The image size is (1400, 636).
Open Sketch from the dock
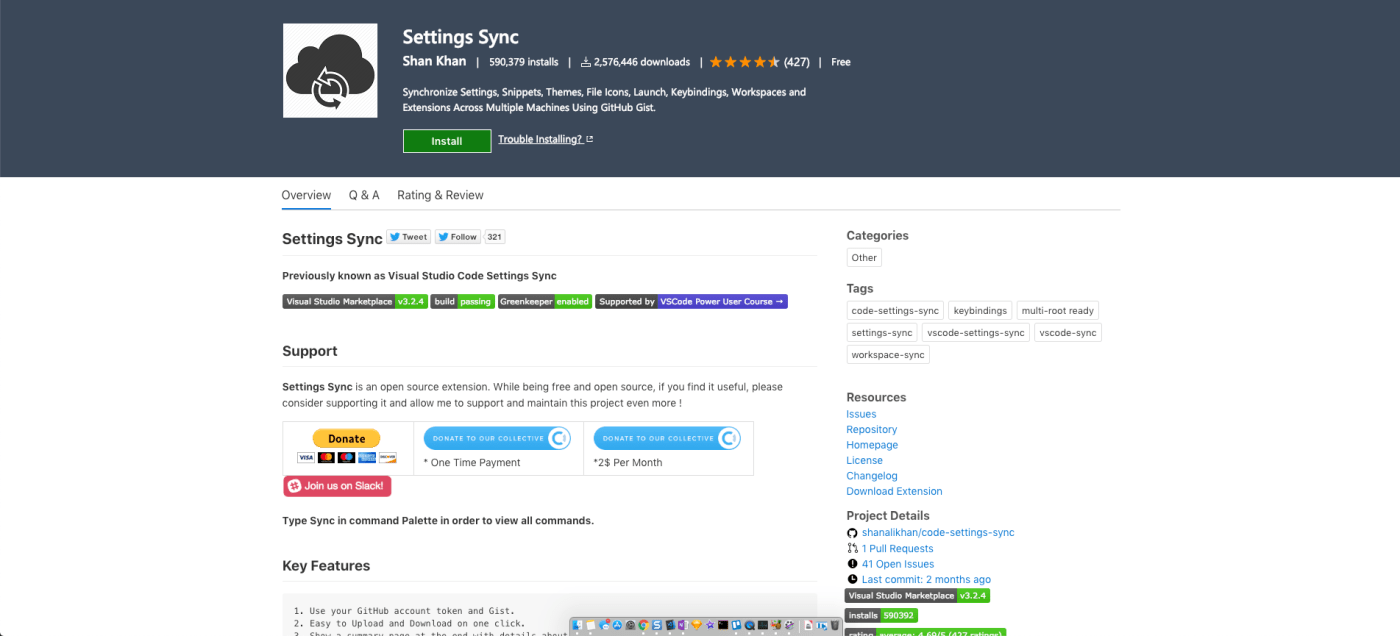click(x=697, y=625)
